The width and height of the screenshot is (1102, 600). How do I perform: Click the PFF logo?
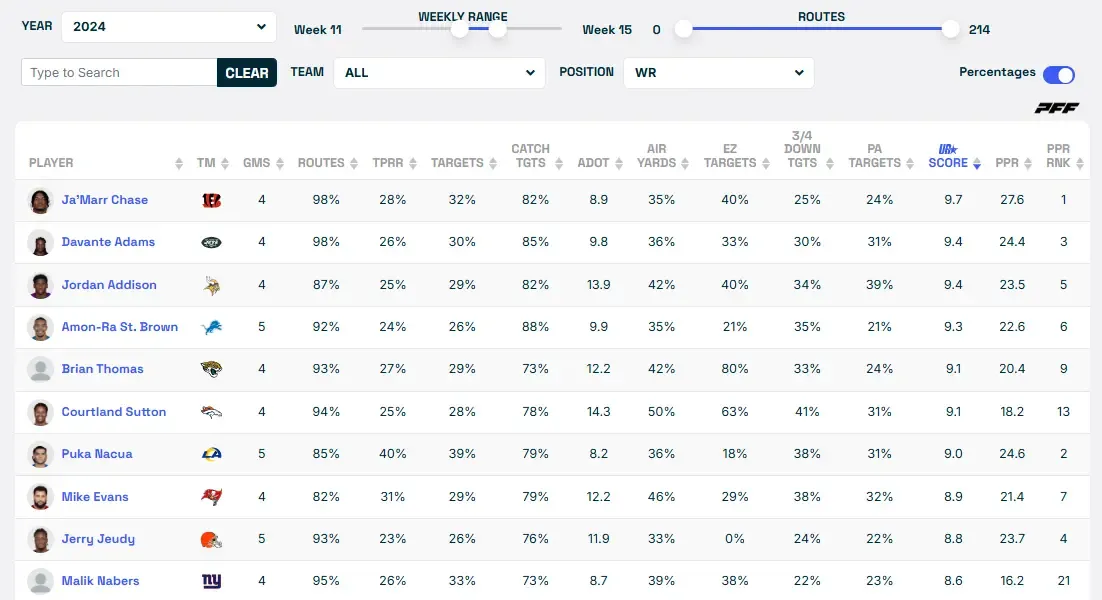1056,108
